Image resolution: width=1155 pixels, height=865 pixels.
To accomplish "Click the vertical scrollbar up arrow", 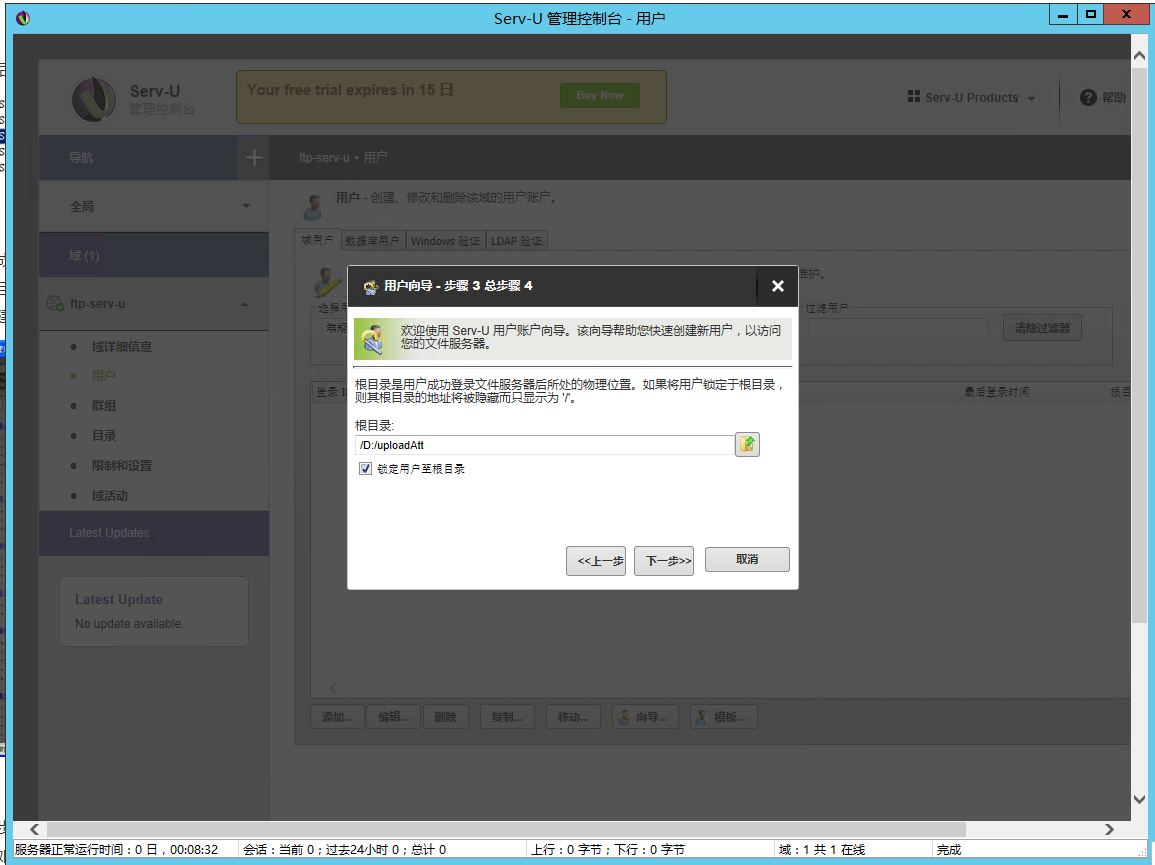I will click(1139, 56).
